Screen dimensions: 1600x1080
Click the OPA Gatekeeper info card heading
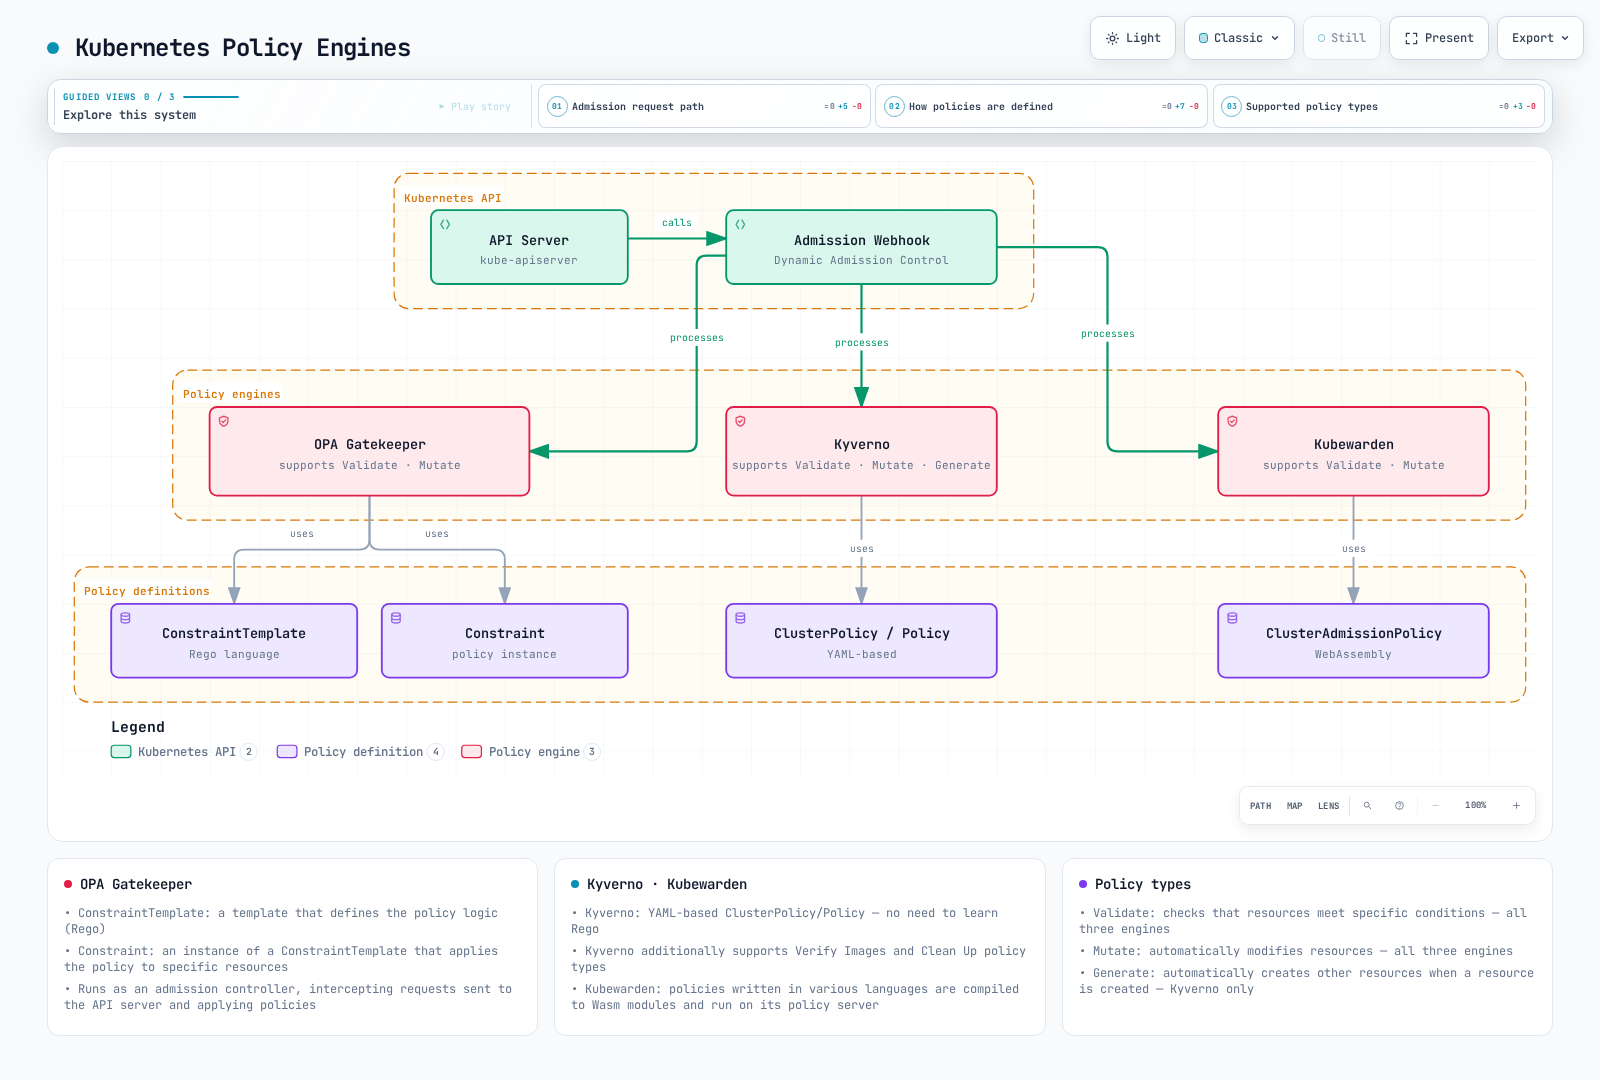point(136,884)
